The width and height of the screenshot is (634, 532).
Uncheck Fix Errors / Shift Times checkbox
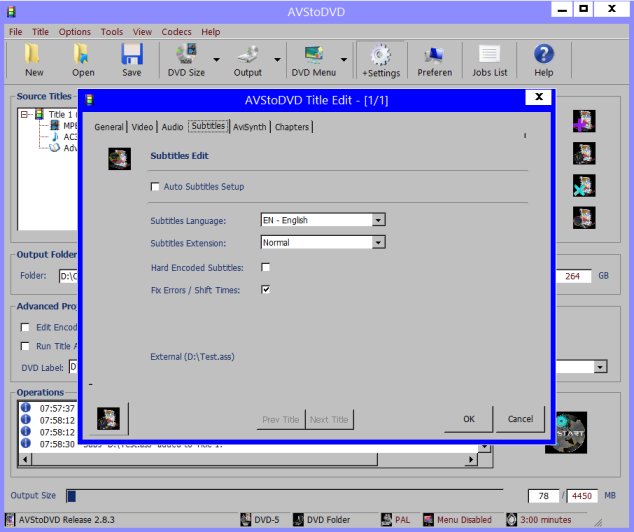coord(266,290)
